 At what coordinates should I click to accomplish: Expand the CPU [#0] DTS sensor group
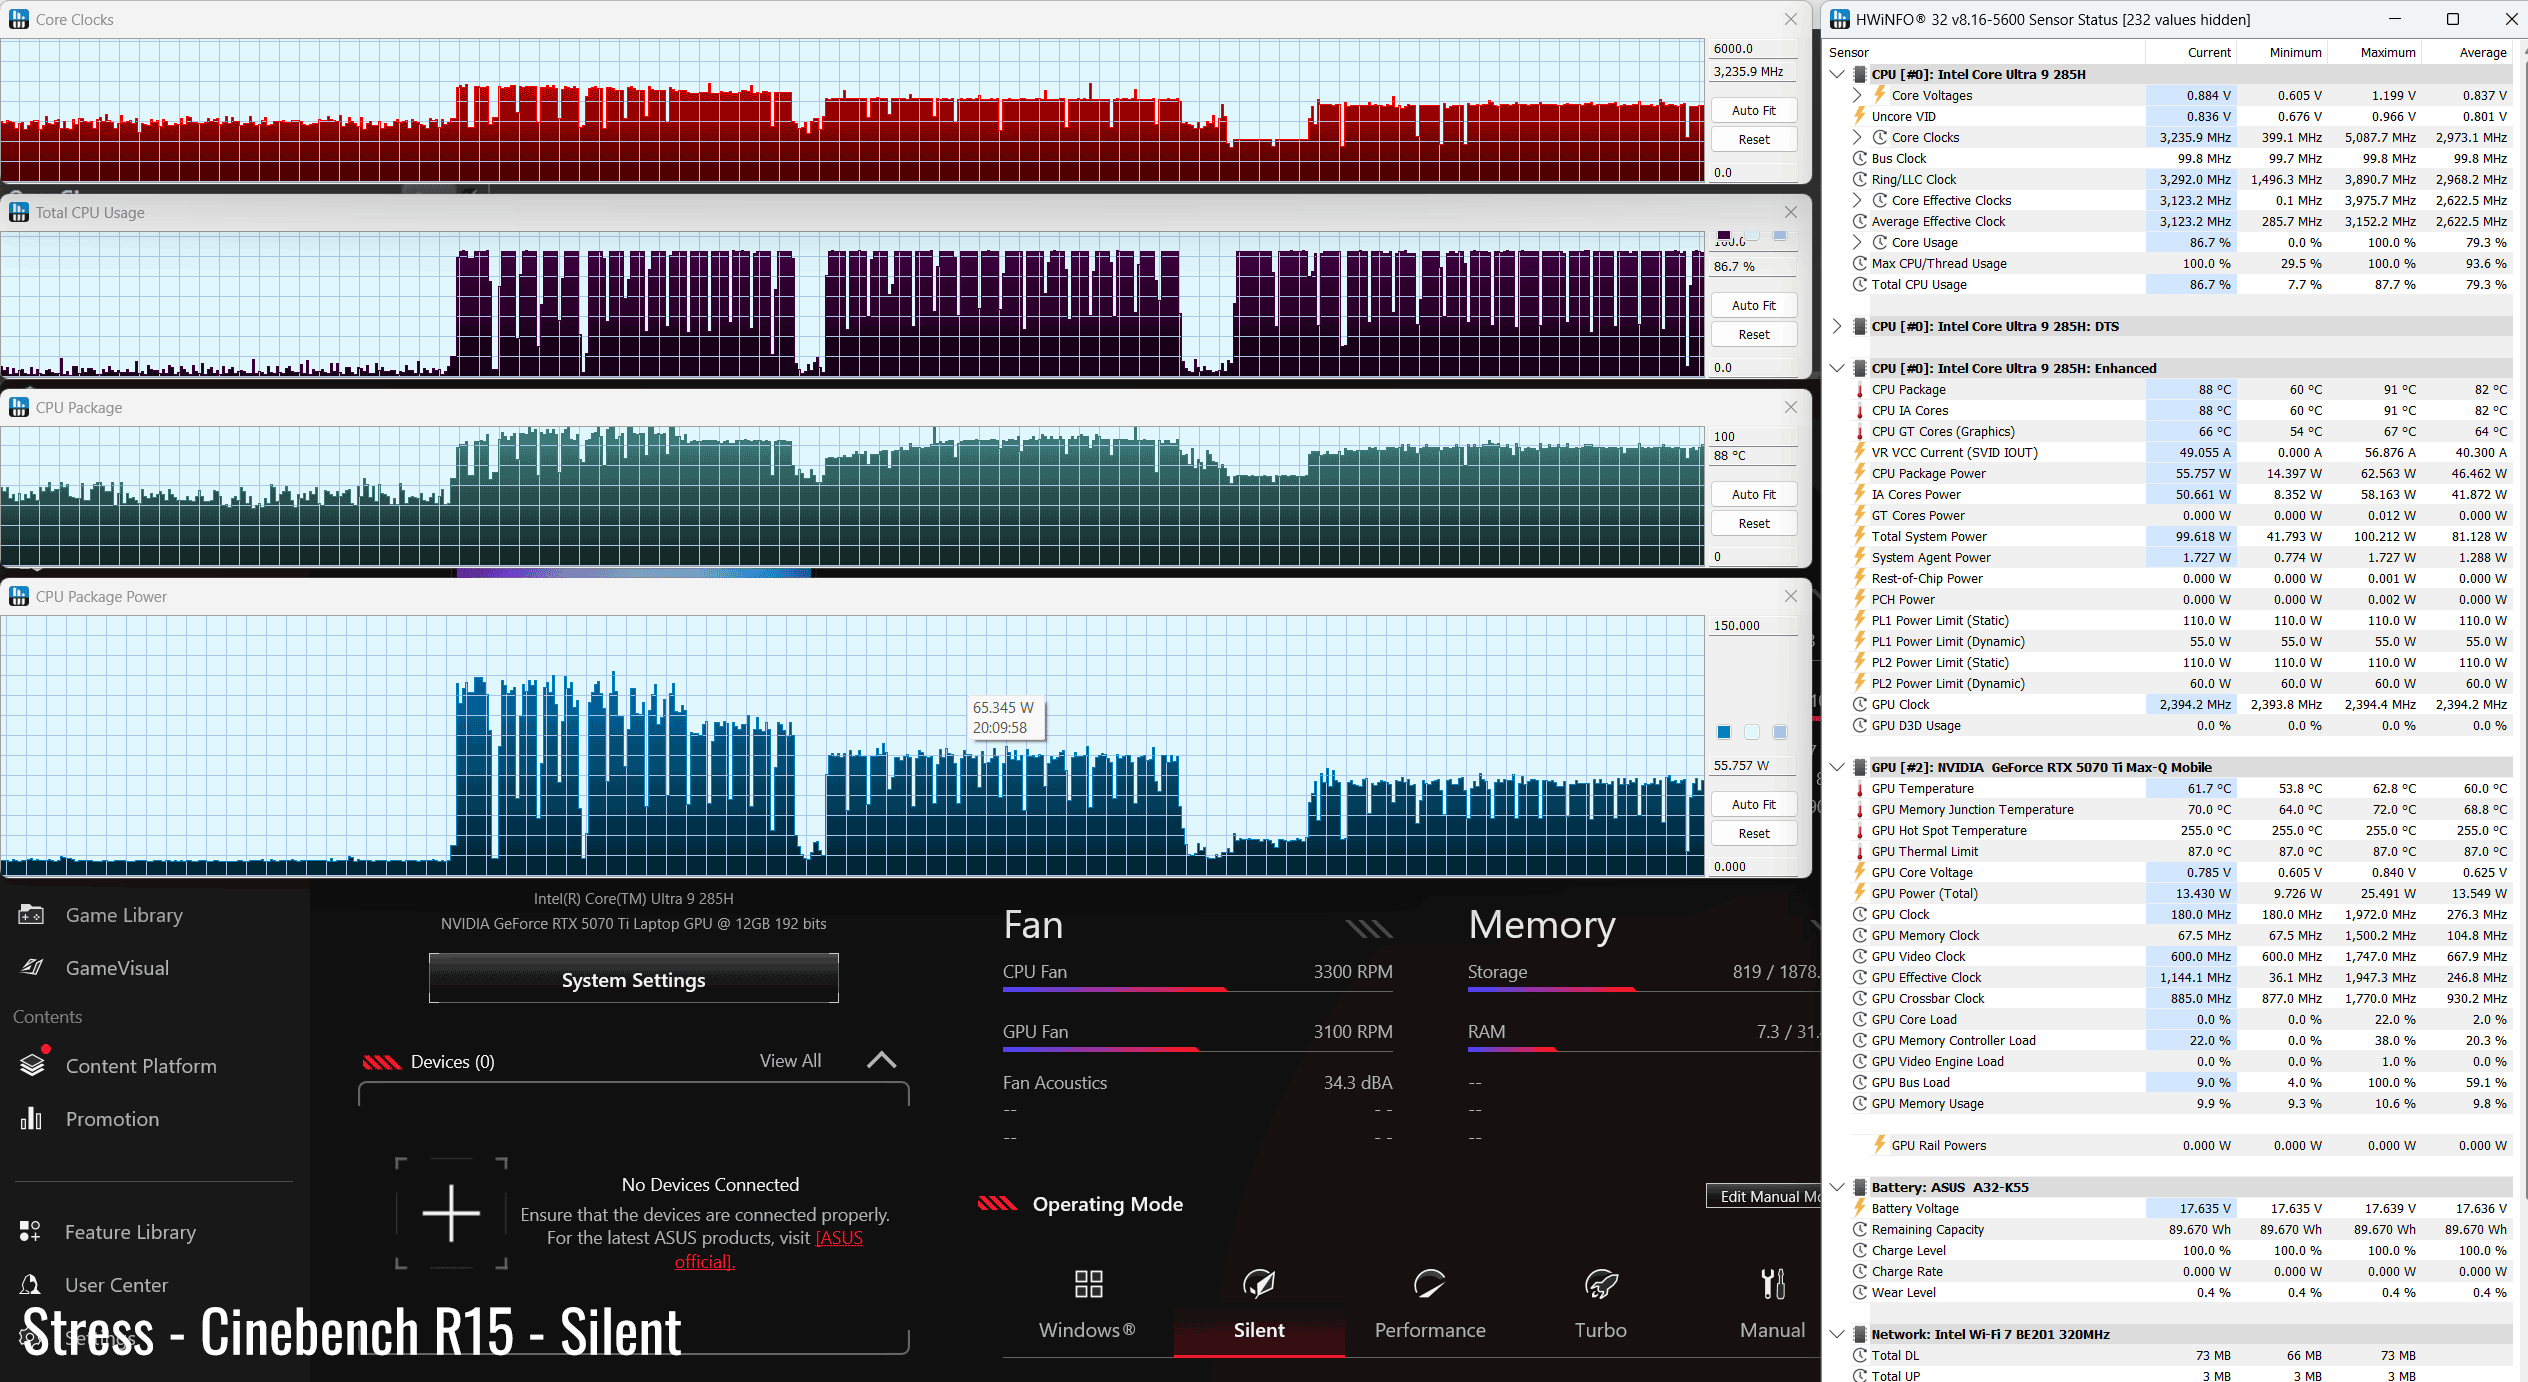click(1837, 326)
